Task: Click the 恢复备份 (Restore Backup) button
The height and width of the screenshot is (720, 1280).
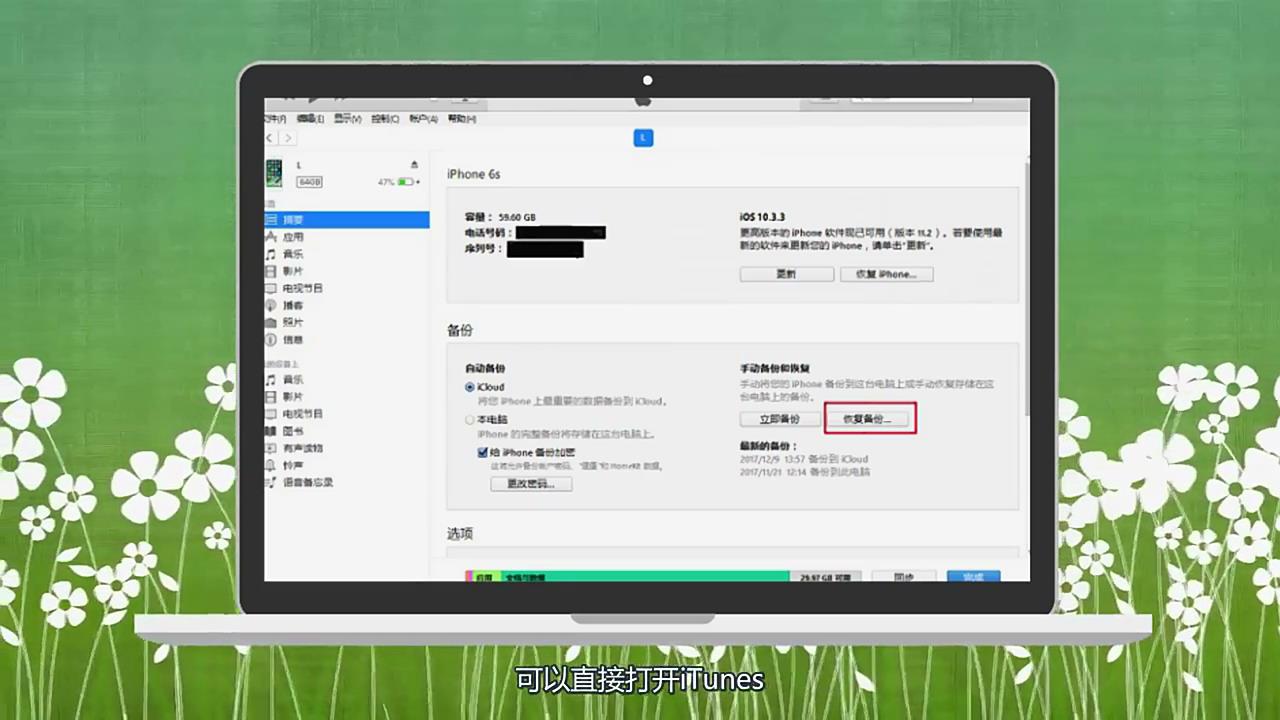Action: [x=868, y=419]
